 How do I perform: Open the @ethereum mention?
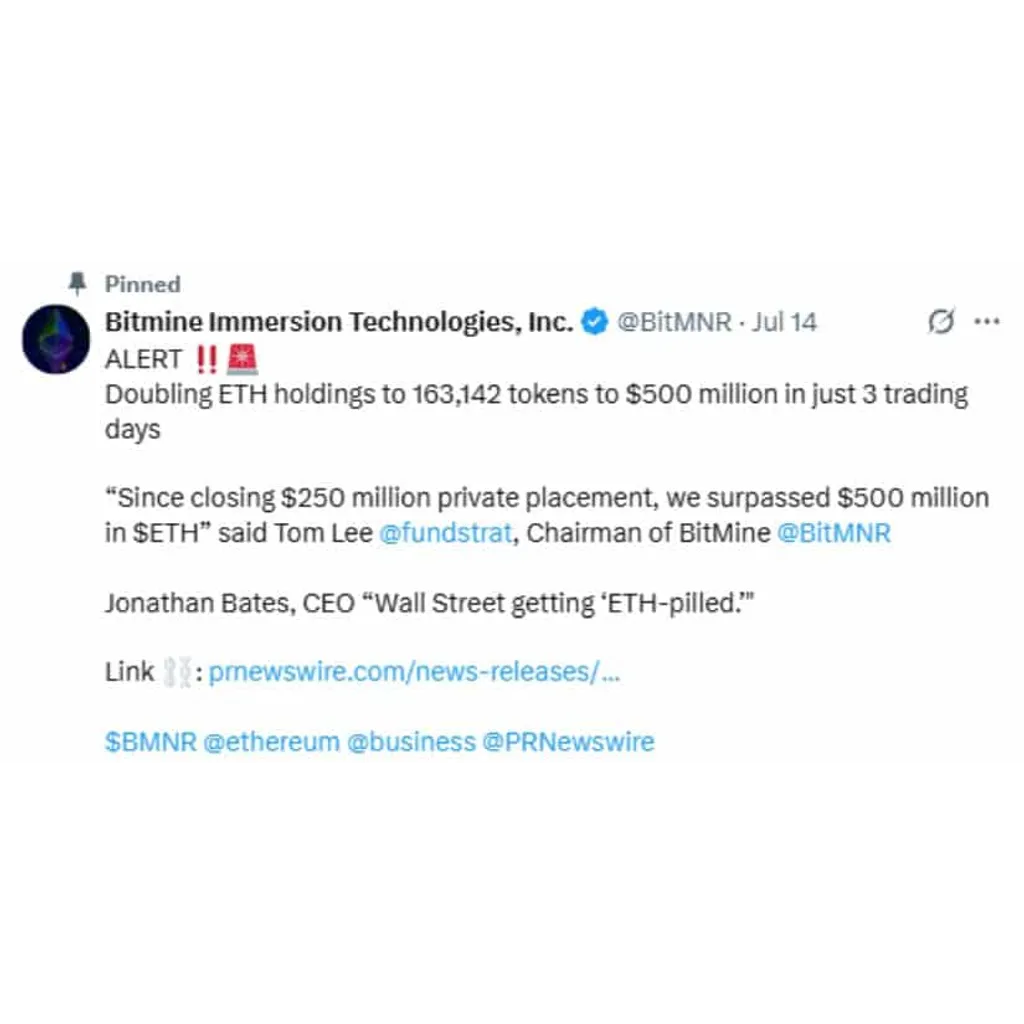(272, 742)
